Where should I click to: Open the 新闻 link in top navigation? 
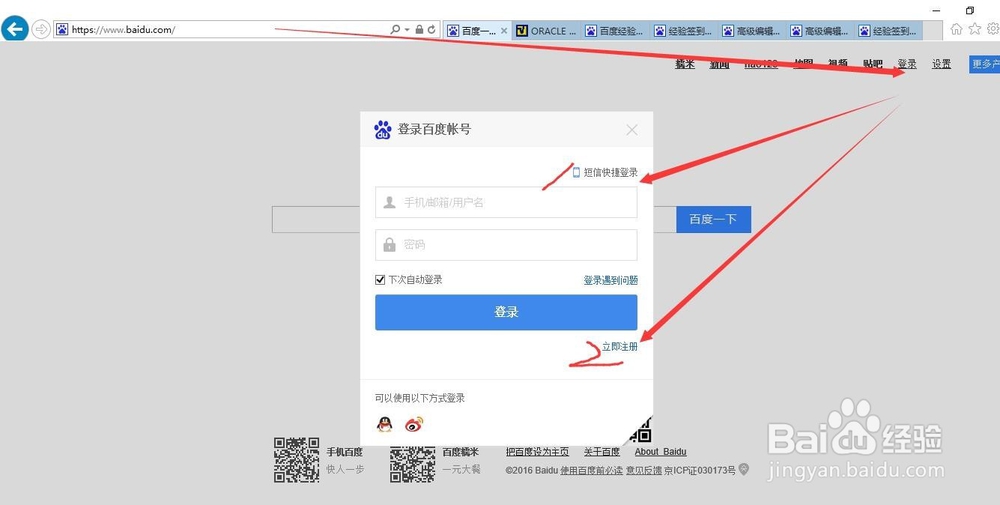719,64
